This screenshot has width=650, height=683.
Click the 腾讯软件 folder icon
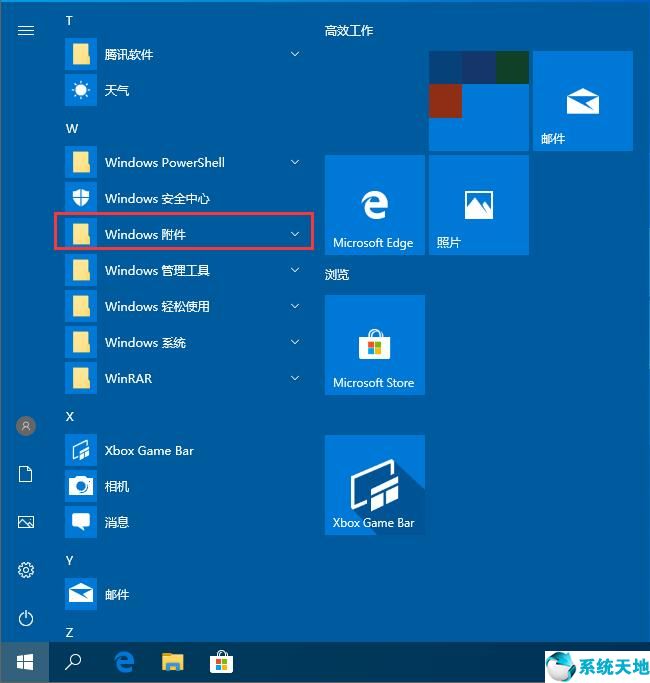click(x=81, y=54)
